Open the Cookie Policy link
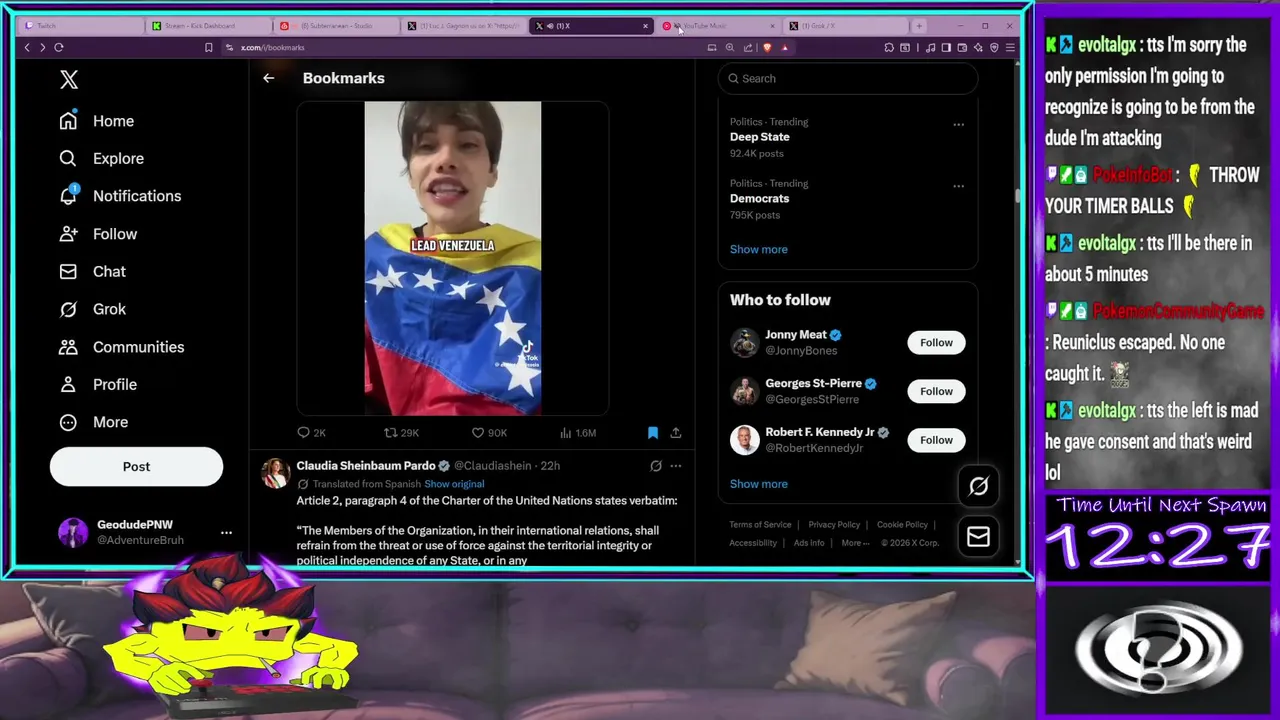This screenshot has width=1280, height=720. 902,525
